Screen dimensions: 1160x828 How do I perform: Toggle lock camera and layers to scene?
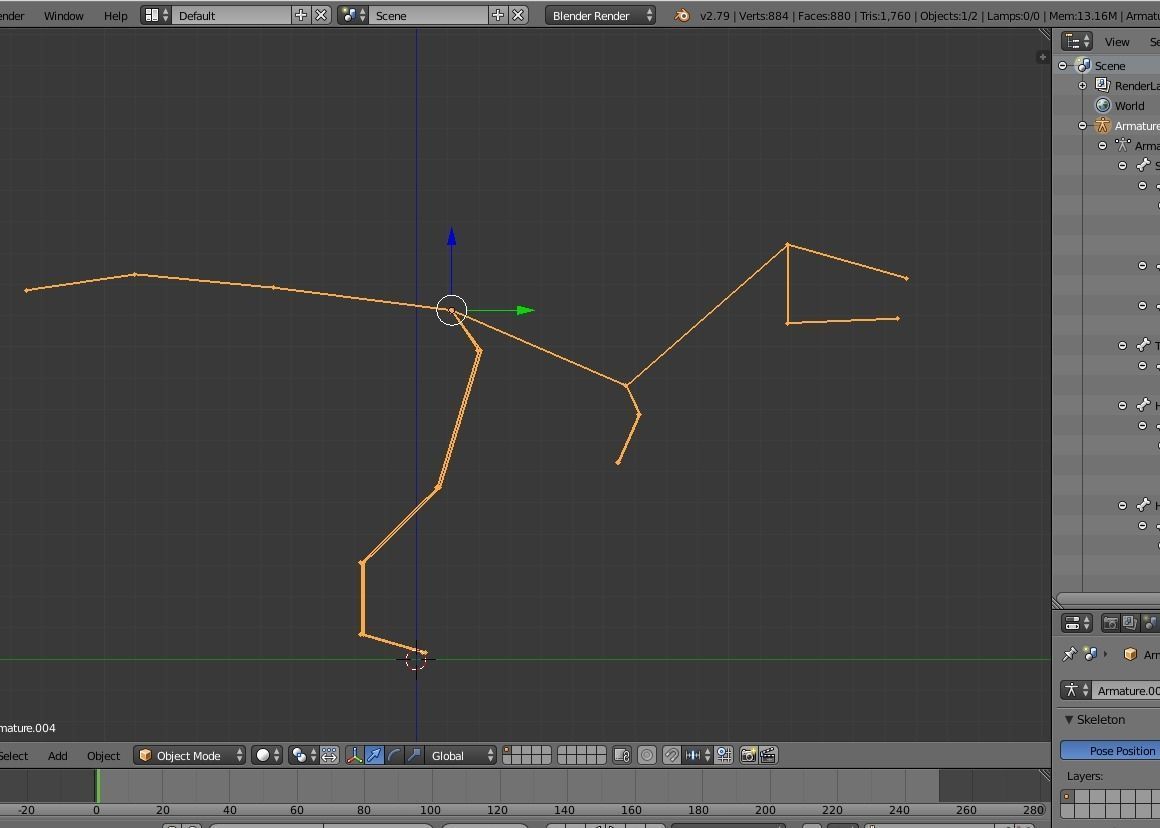[x=622, y=755]
